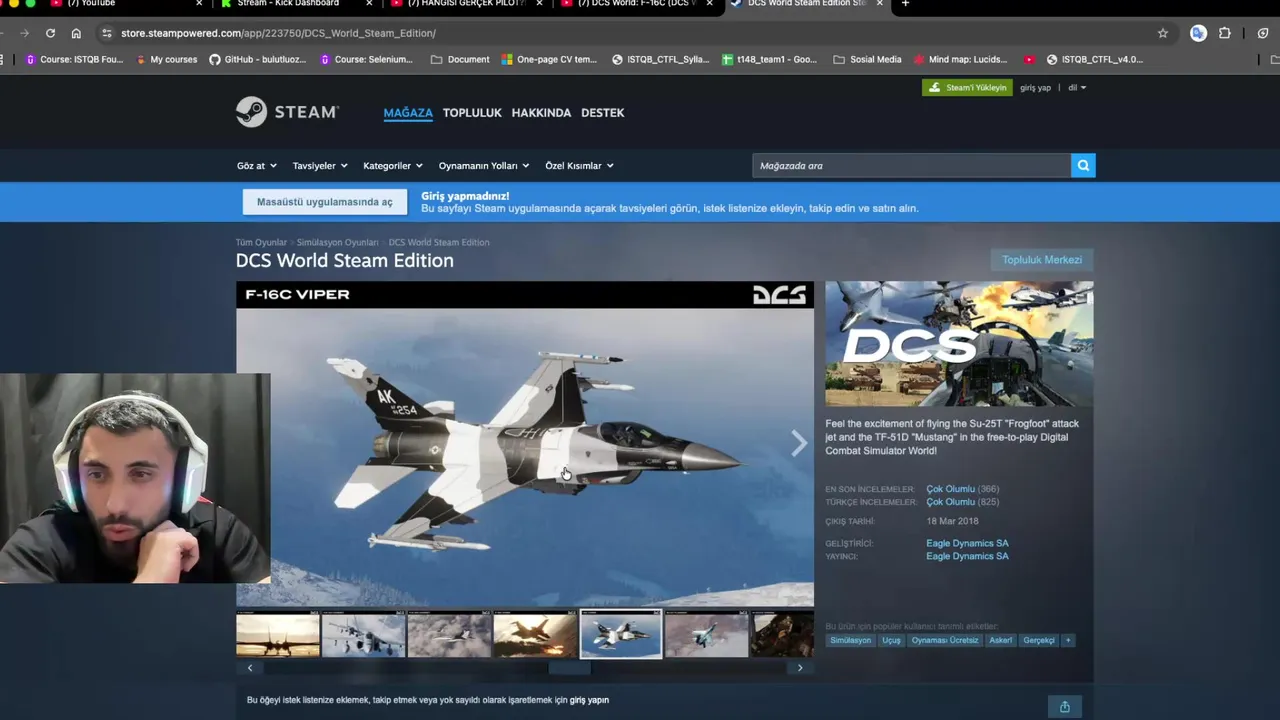This screenshot has height=720, width=1280.
Task: Expand the Tavsiyeler dropdown
Action: (320, 166)
